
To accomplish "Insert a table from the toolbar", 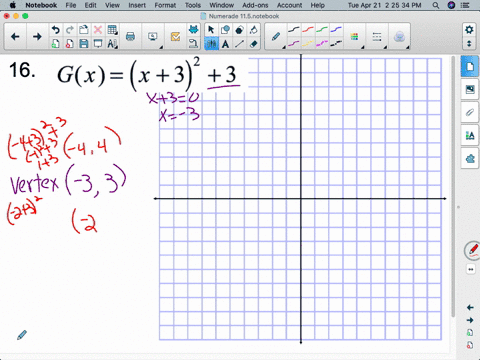I will (x=112, y=30).
